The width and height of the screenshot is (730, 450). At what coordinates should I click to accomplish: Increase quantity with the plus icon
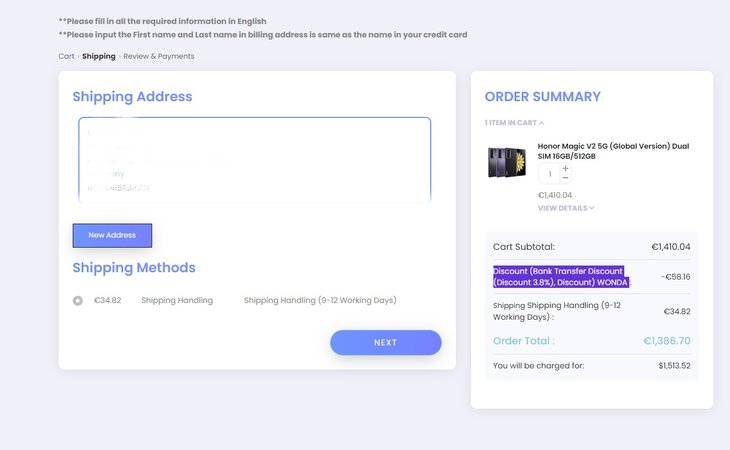coord(565,168)
